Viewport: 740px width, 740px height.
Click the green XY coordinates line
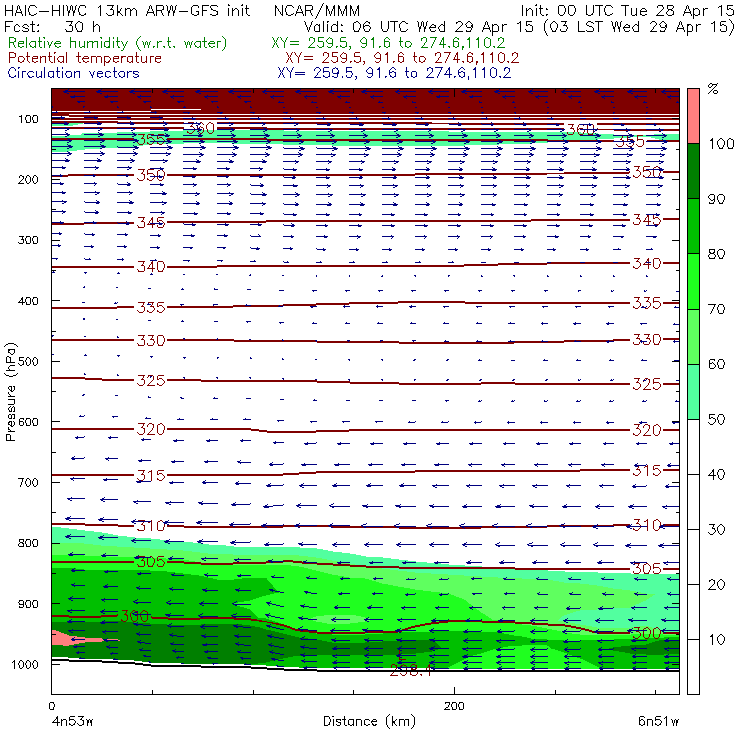coord(388,43)
